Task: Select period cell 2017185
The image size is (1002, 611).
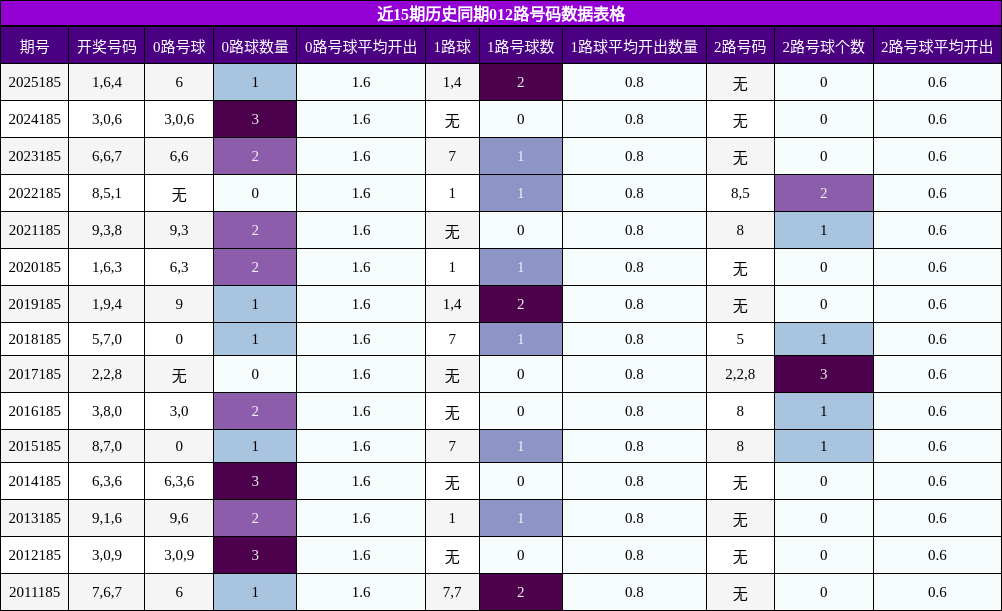Action: click(x=35, y=374)
